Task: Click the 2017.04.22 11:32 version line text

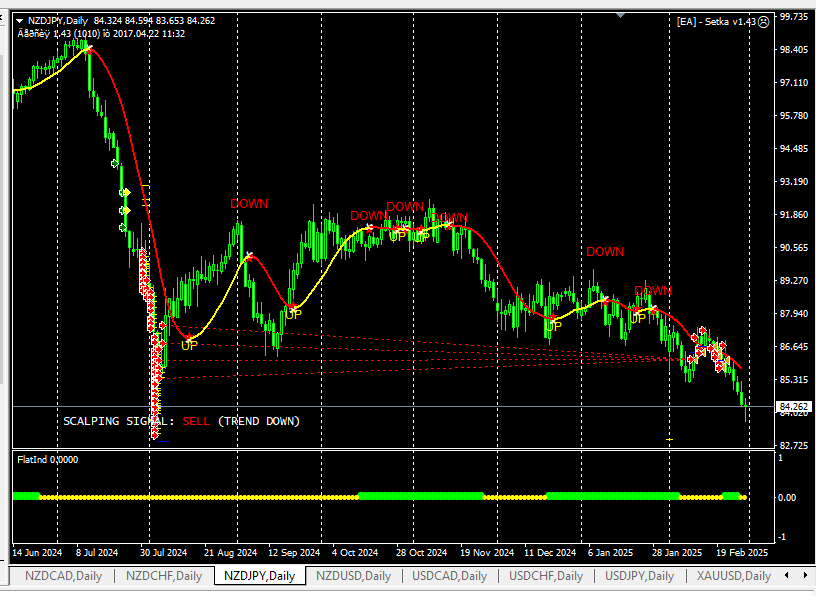Action: (x=101, y=34)
